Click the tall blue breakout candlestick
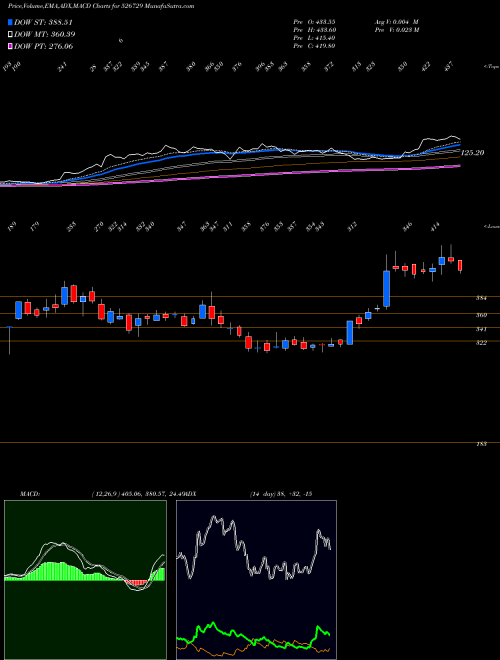This screenshot has width=500, height=660. coord(386,288)
